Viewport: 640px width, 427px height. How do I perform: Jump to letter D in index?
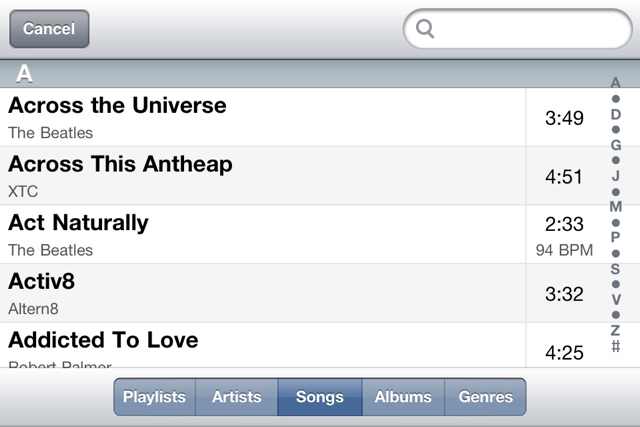pyautogui.click(x=616, y=114)
